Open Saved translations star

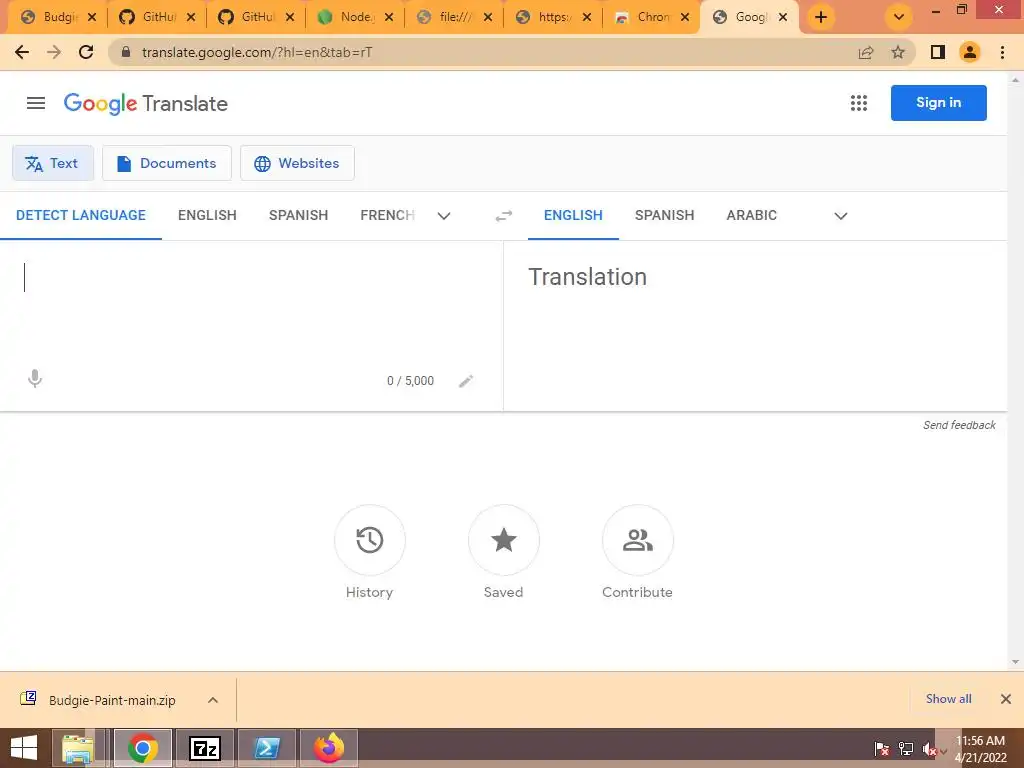(x=504, y=540)
